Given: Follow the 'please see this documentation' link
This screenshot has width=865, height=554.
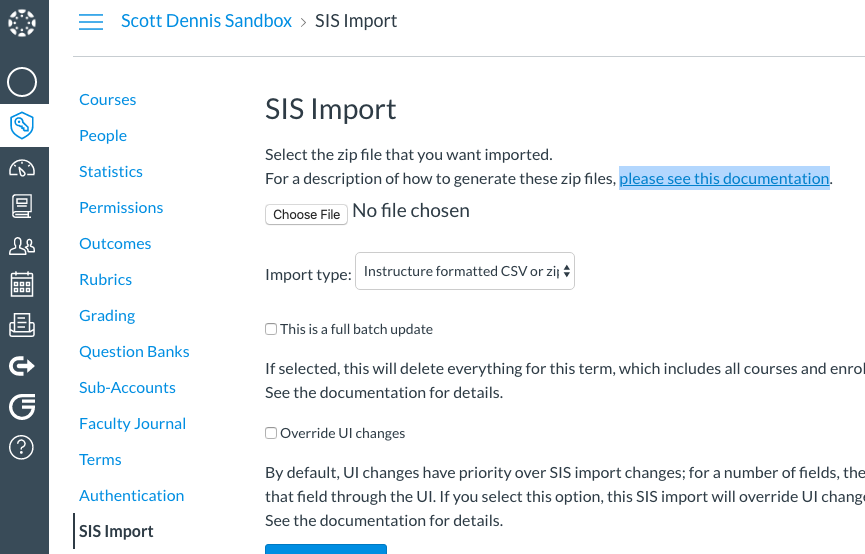Looking at the screenshot, I should (x=724, y=179).
